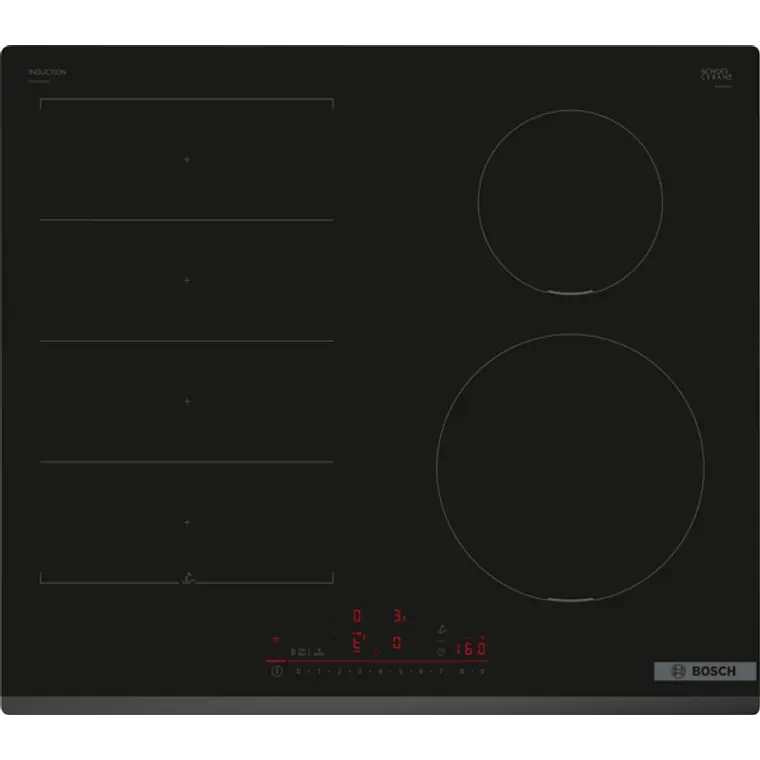Tap the pan symbol on flex zone border

click(x=188, y=578)
